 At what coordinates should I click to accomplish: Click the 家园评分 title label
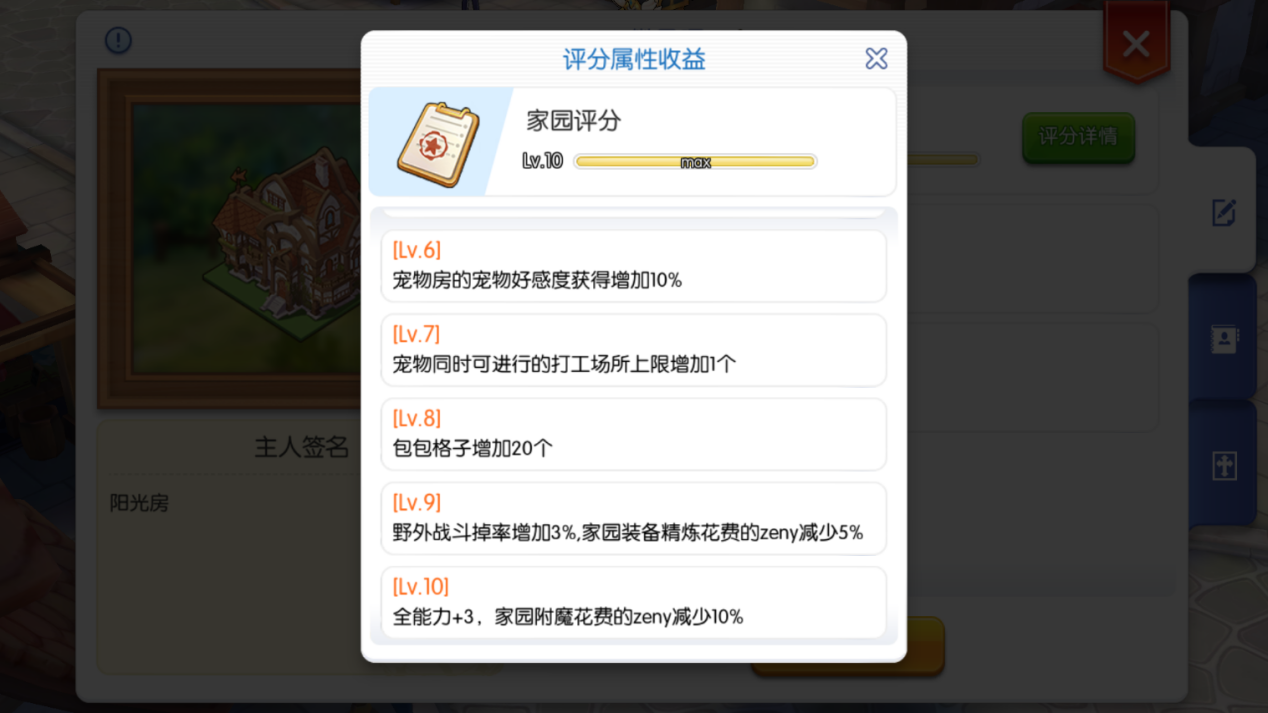pos(574,121)
